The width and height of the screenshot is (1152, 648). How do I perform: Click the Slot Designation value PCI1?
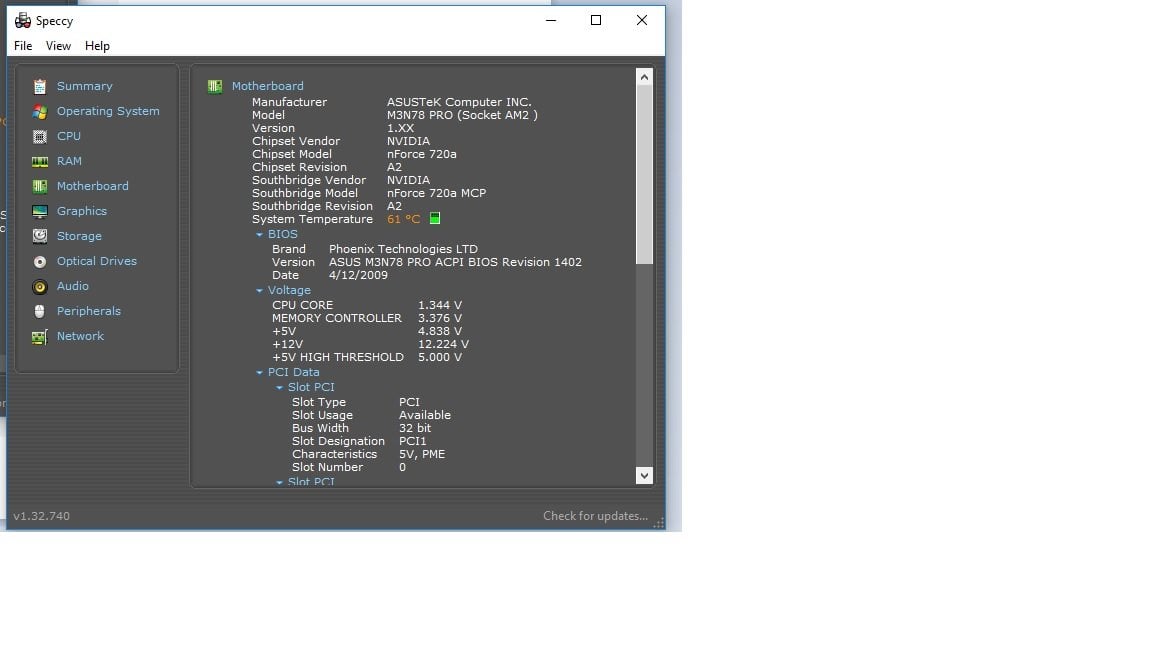click(x=413, y=441)
